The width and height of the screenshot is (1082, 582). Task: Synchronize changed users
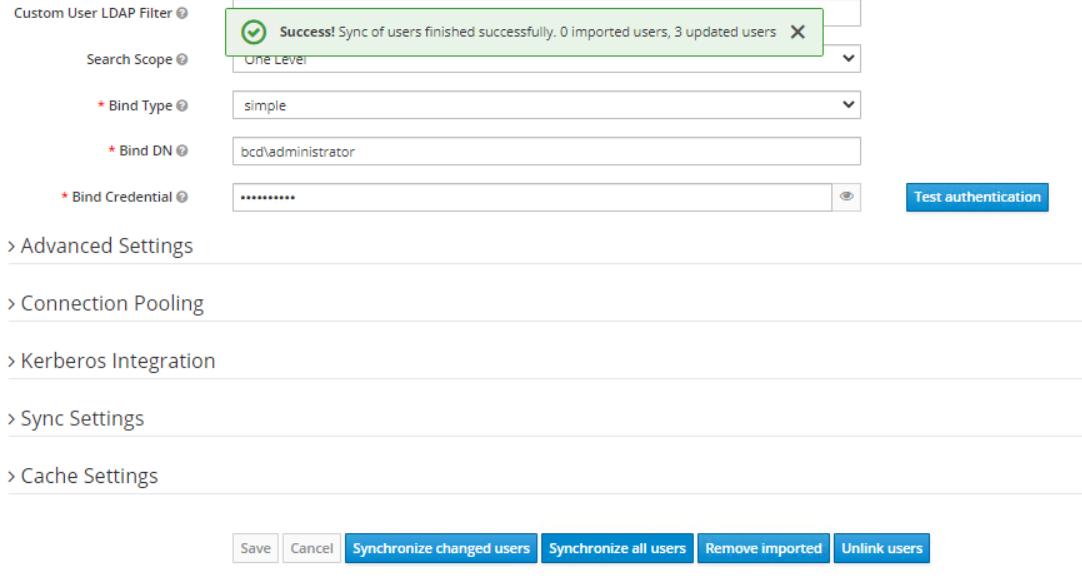pos(441,548)
